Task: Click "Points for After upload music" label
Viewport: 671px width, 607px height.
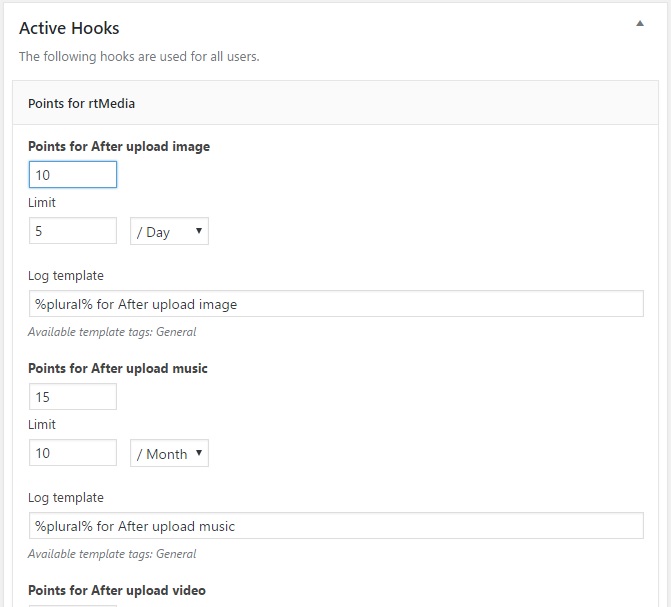Action: [x=118, y=368]
